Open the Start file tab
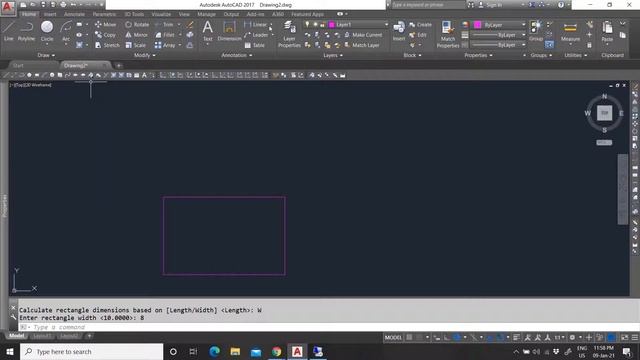 click(18, 65)
